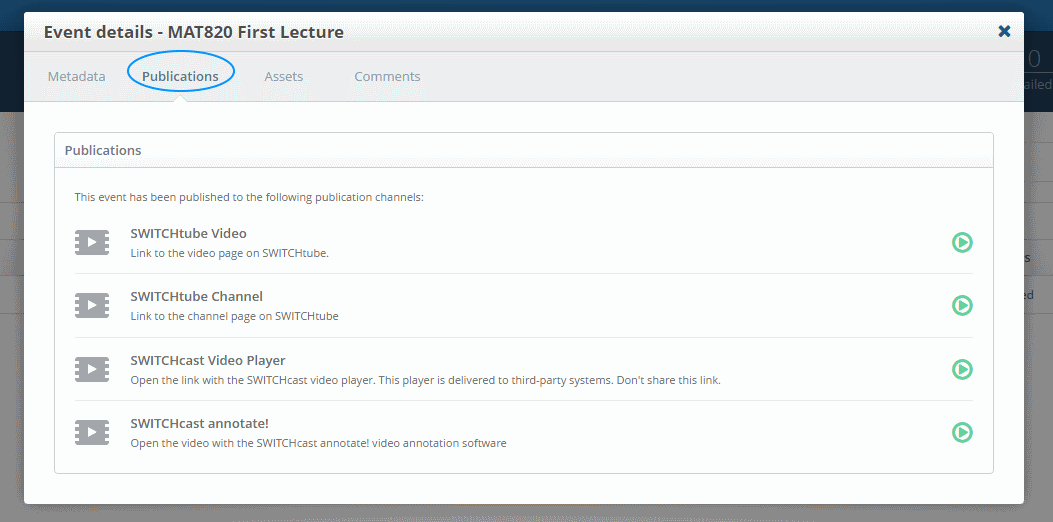Click the SWITCHtube Video title
The width and height of the screenshot is (1053, 522).
[189, 234]
